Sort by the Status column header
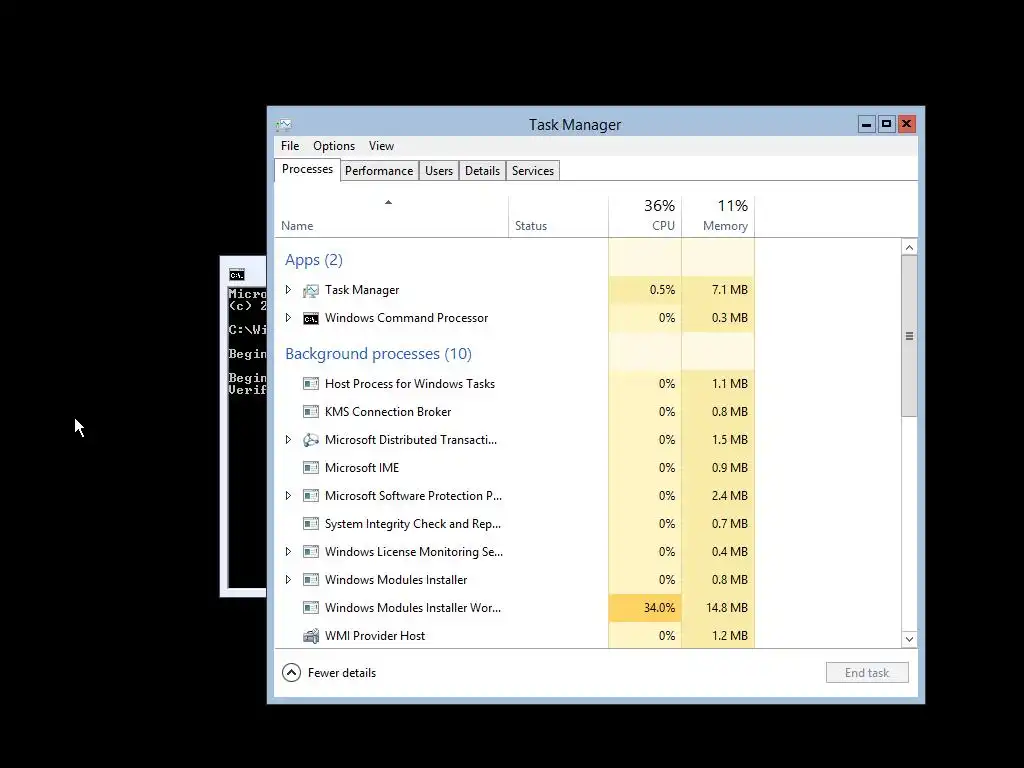 click(x=558, y=216)
